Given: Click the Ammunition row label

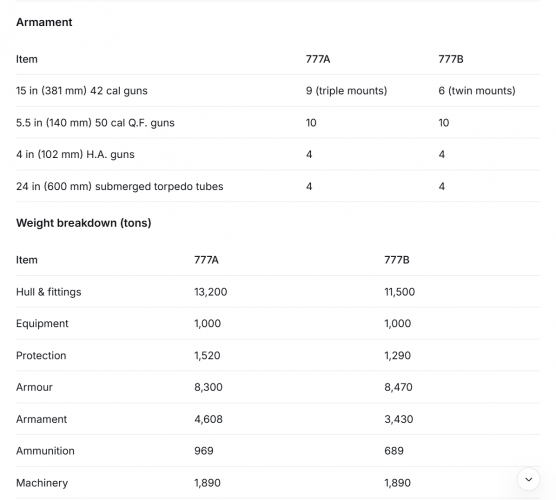Looking at the screenshot, I should pos(45,451).
